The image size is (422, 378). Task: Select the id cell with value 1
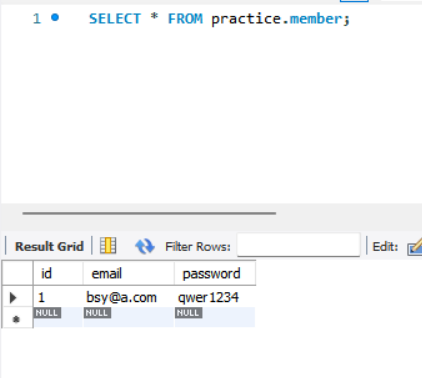(x=58, y=297)
